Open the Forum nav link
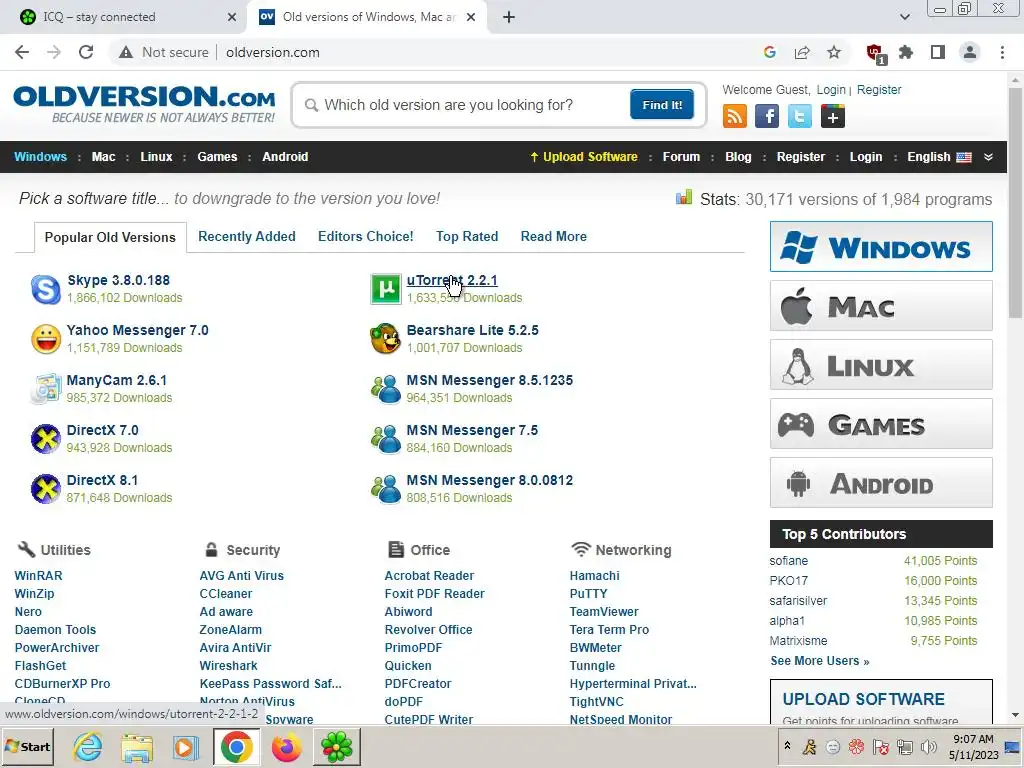The image size is (1024, 768). point(681,157)
